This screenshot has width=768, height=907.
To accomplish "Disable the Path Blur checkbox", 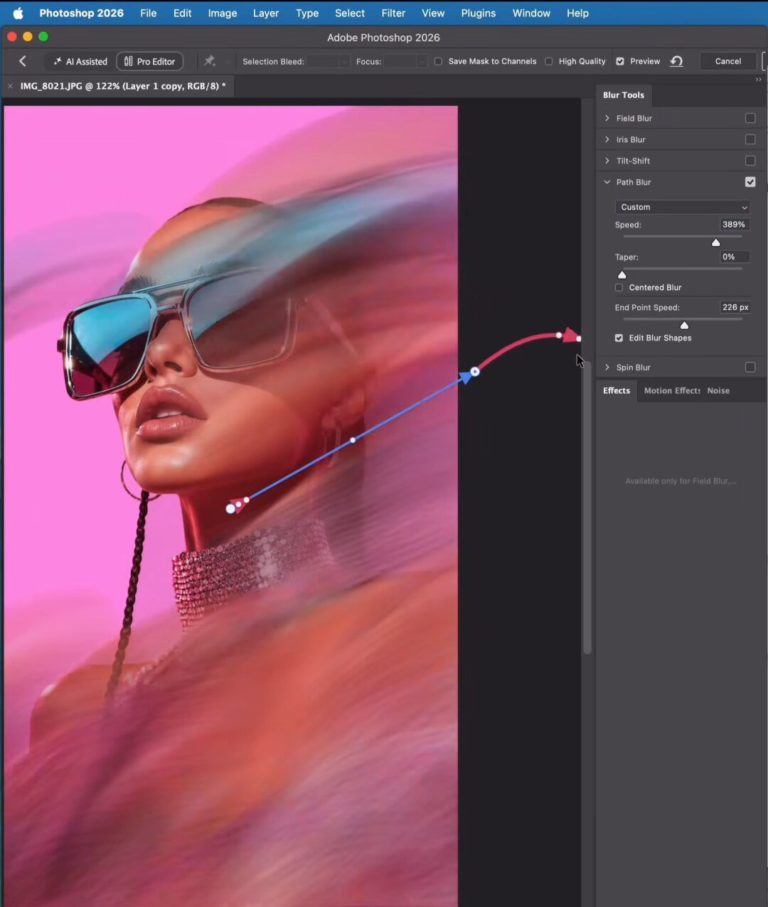I will coord(750,182).
